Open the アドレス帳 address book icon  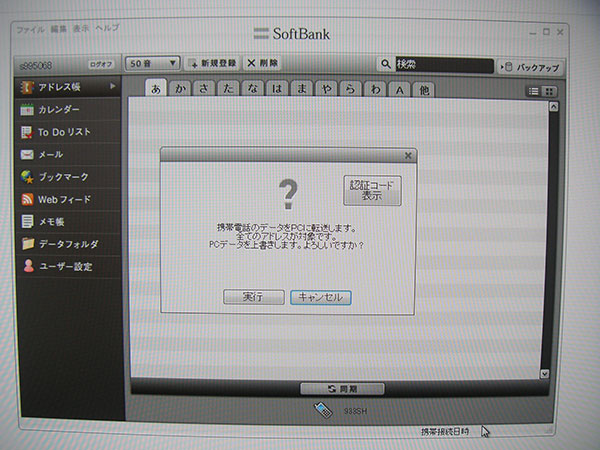pyautogui.click(x=27, y=88)
